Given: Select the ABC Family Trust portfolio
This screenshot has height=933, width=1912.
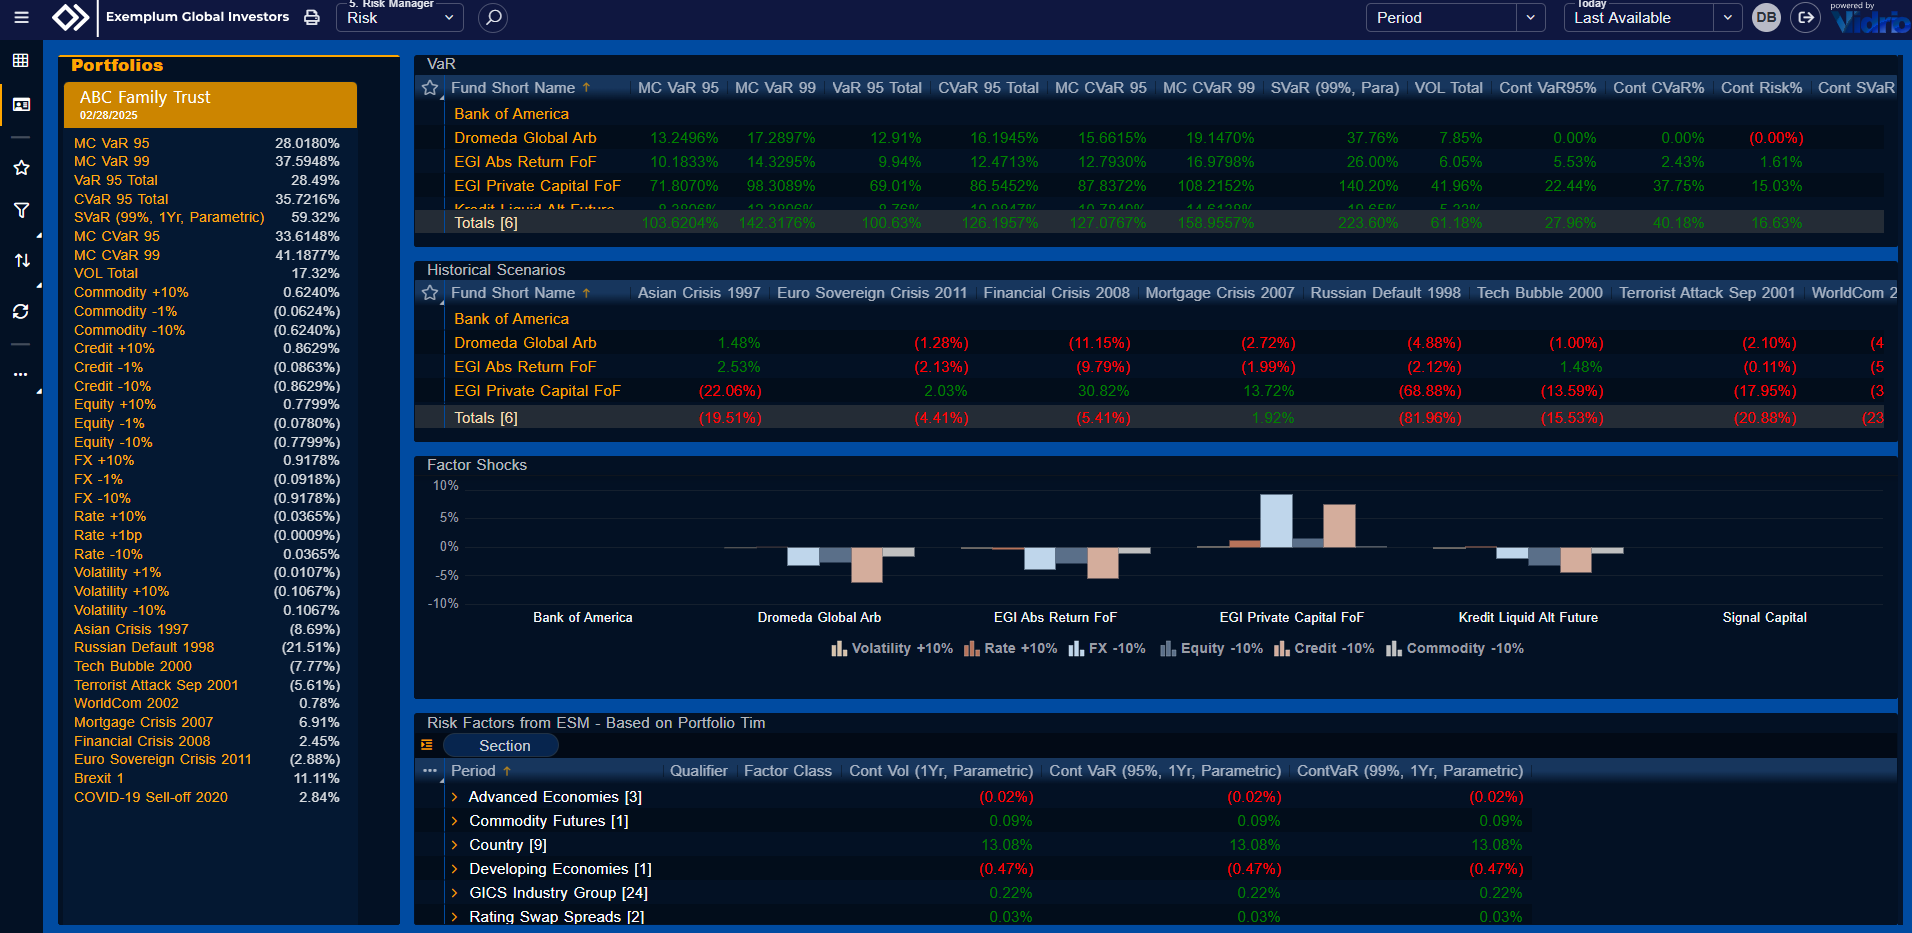Looking at the screenshot, I should coord(210,105).
